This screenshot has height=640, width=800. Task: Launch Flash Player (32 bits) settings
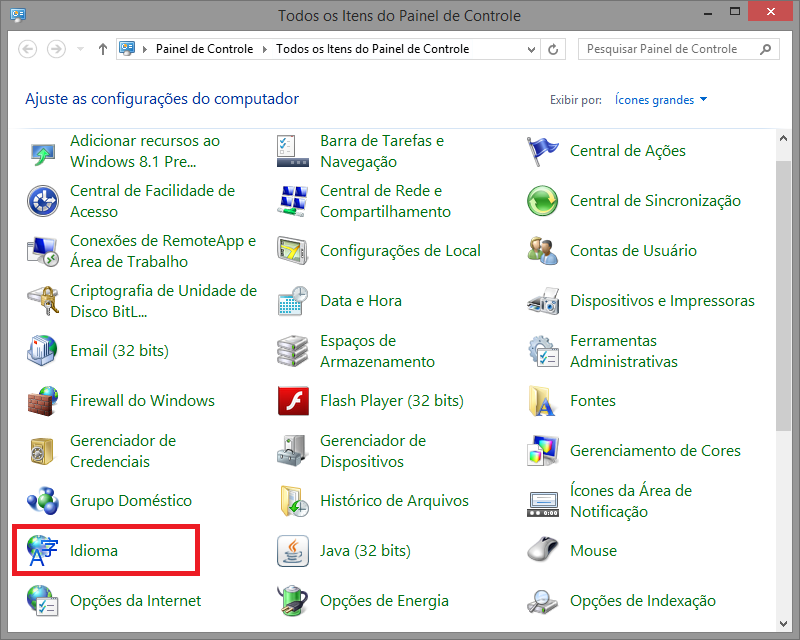(392, 400)
